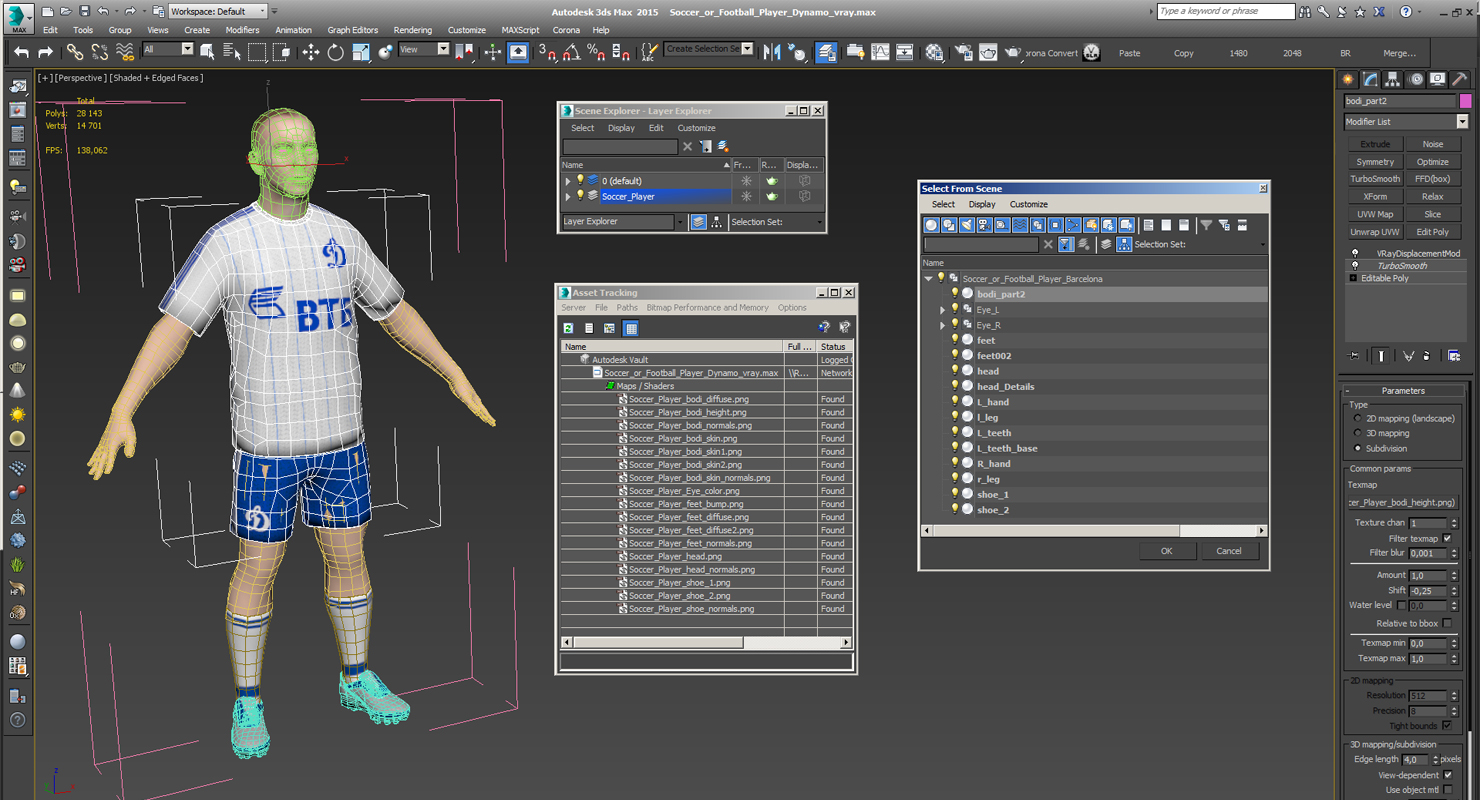This screenshot has width=1480, height=800.
Task: Click the Unwrap UVW button
Action: click(x=1375, y=232)
